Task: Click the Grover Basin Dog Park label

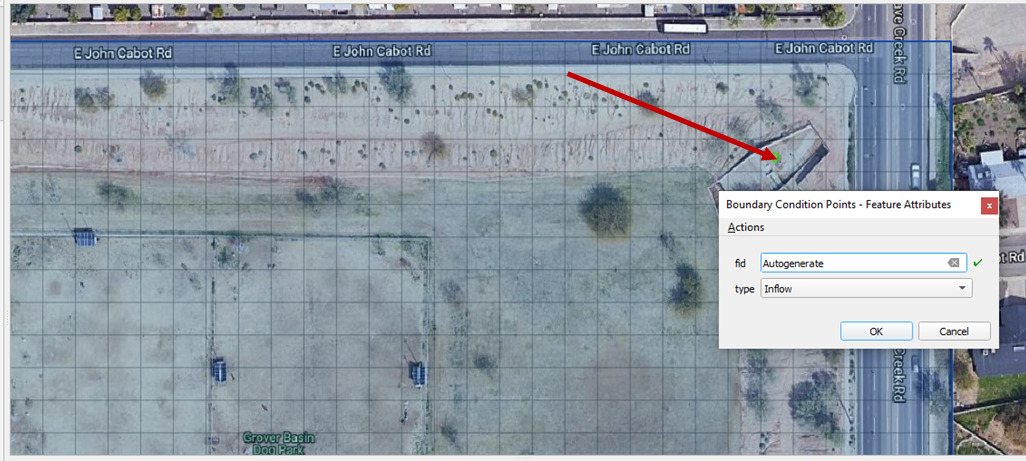Action: [x=276, y=443]
